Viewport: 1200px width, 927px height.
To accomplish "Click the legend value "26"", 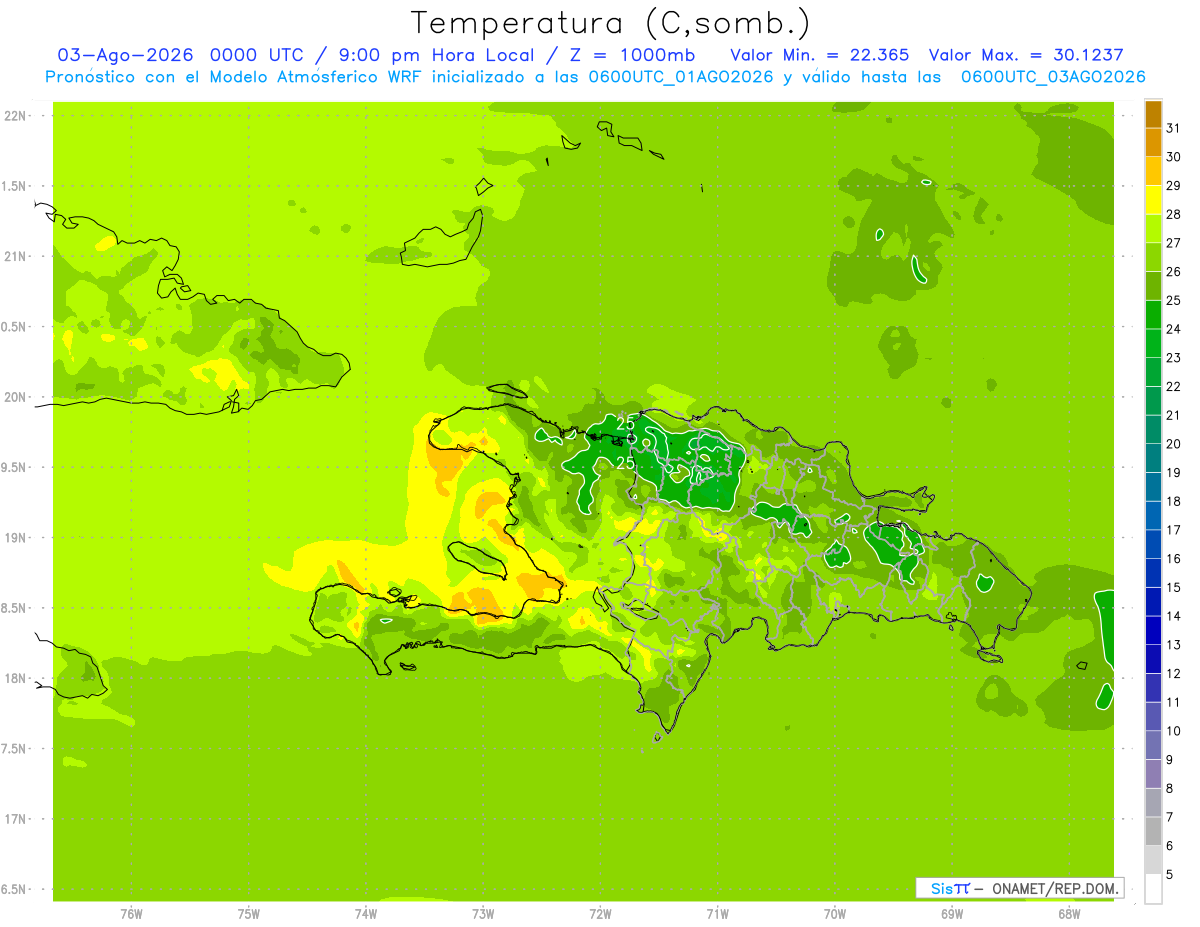I will pos(1174,272).
